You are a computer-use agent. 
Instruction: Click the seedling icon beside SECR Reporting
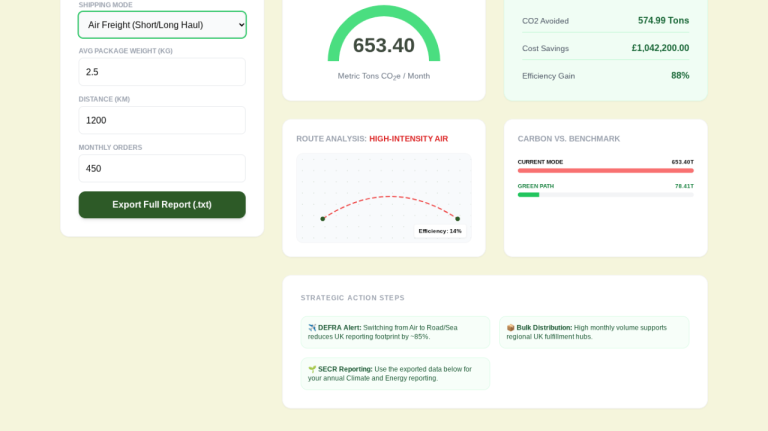coord(312,369)
